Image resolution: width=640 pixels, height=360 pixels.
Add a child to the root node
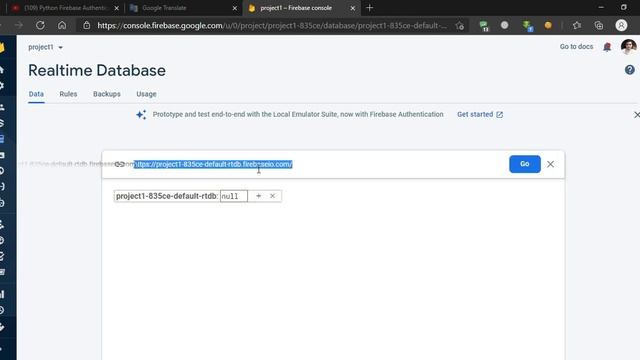coord(258,196)
